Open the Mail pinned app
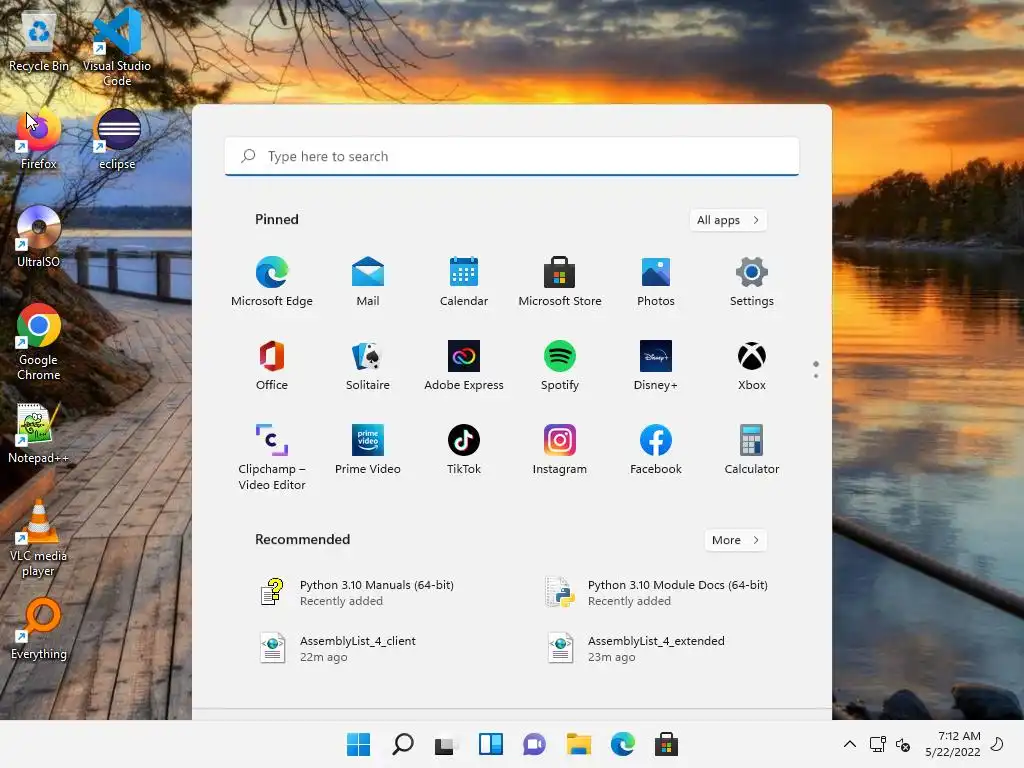This screenshot has height=768, width=1024. tap(368, 281)
